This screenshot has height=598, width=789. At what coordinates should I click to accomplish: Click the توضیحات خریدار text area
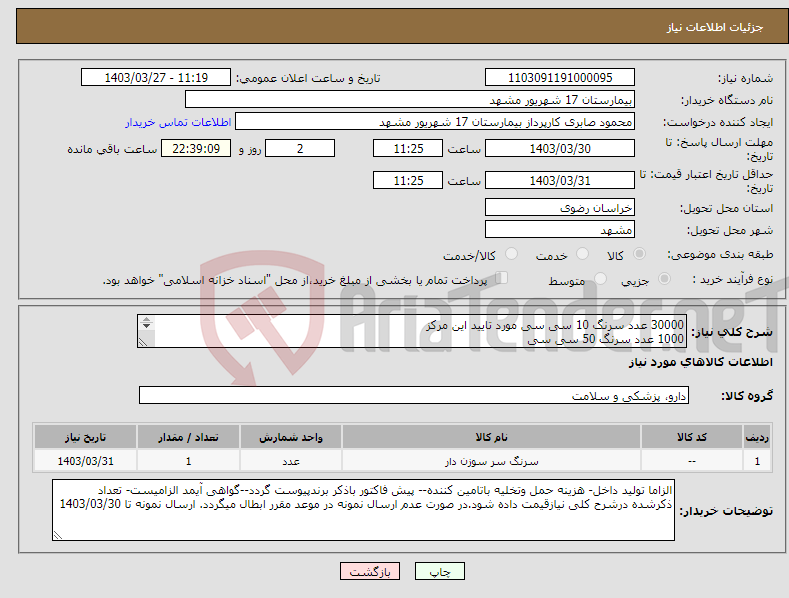(363, 510)
